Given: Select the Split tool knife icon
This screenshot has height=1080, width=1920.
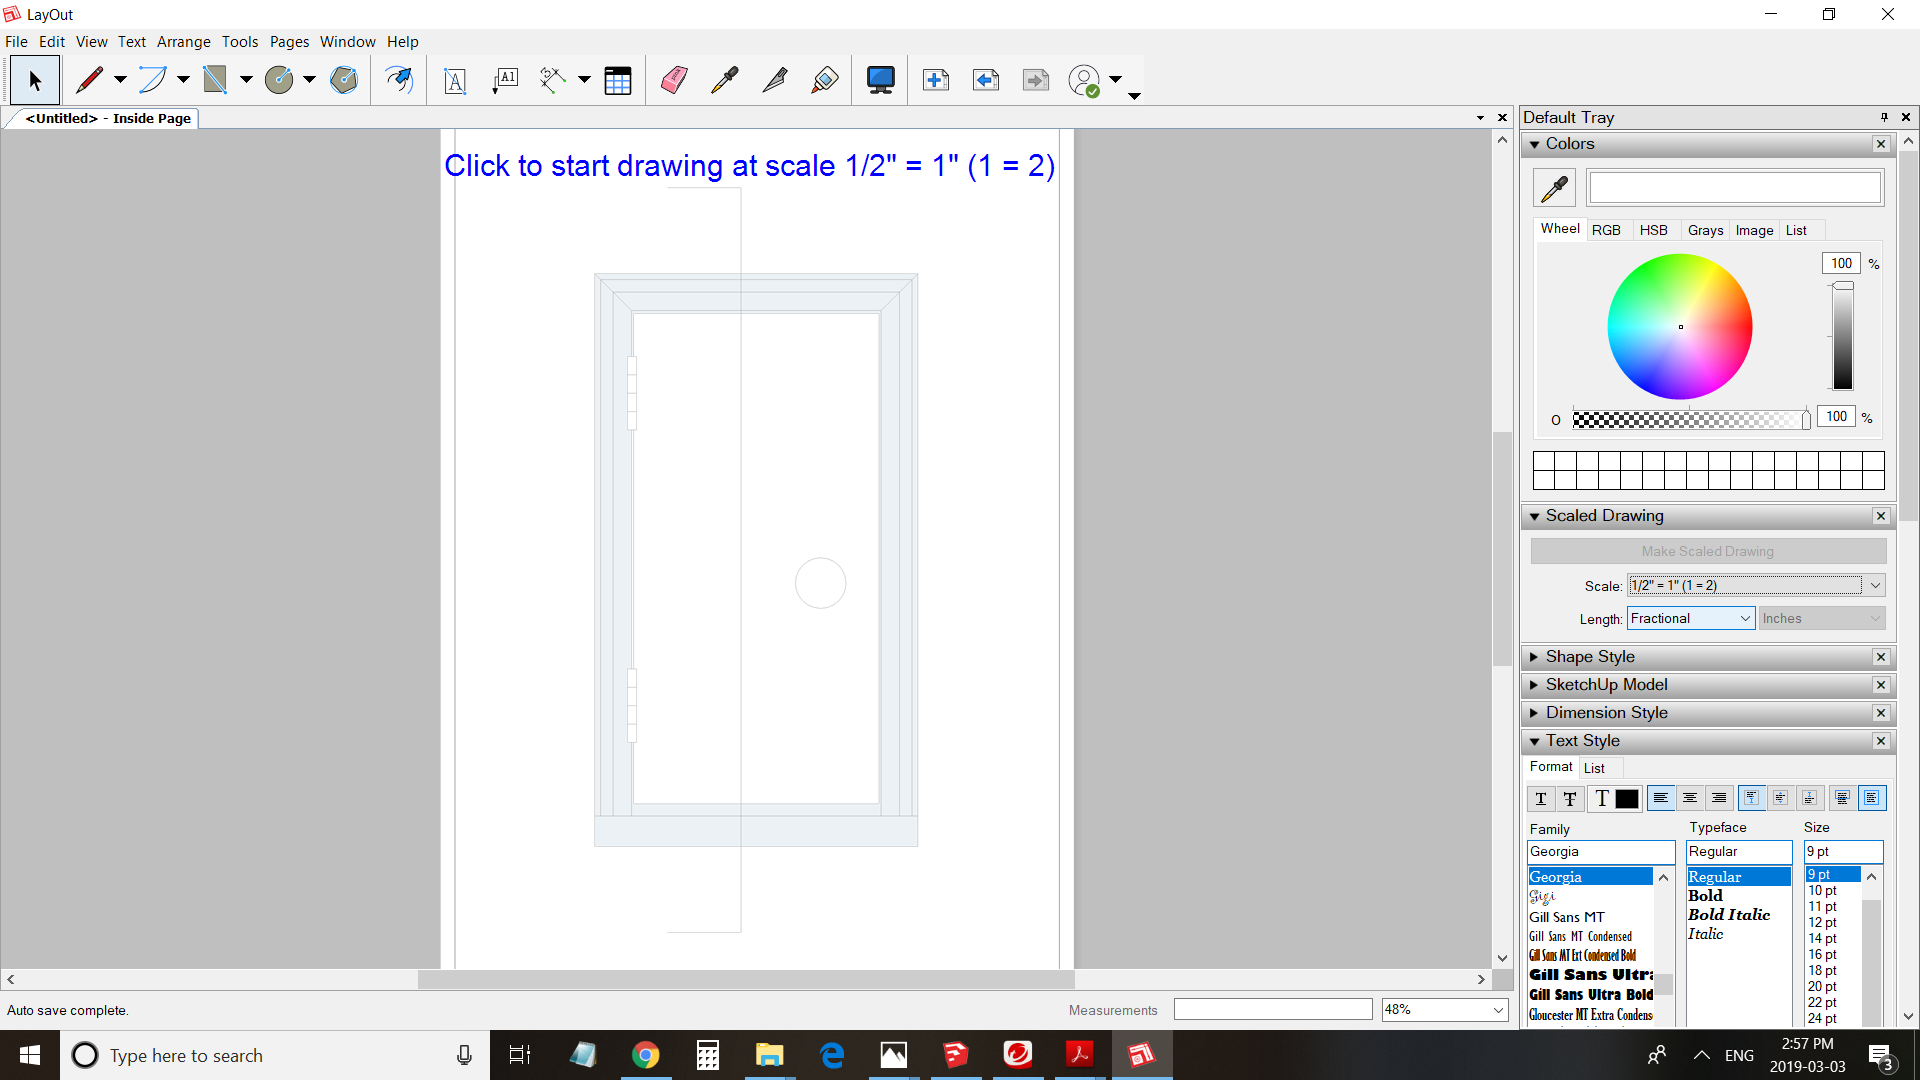Looking at the screenshot, I should coord(775,80).
